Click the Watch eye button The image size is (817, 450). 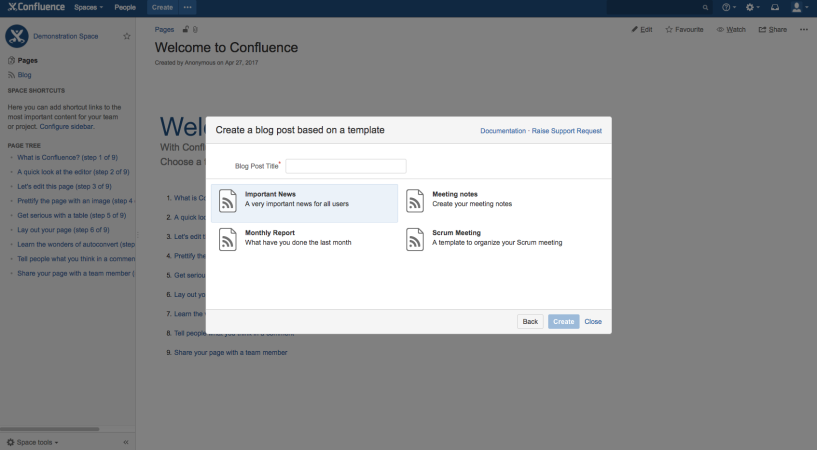pyautogui.click(x=731, y=30)
